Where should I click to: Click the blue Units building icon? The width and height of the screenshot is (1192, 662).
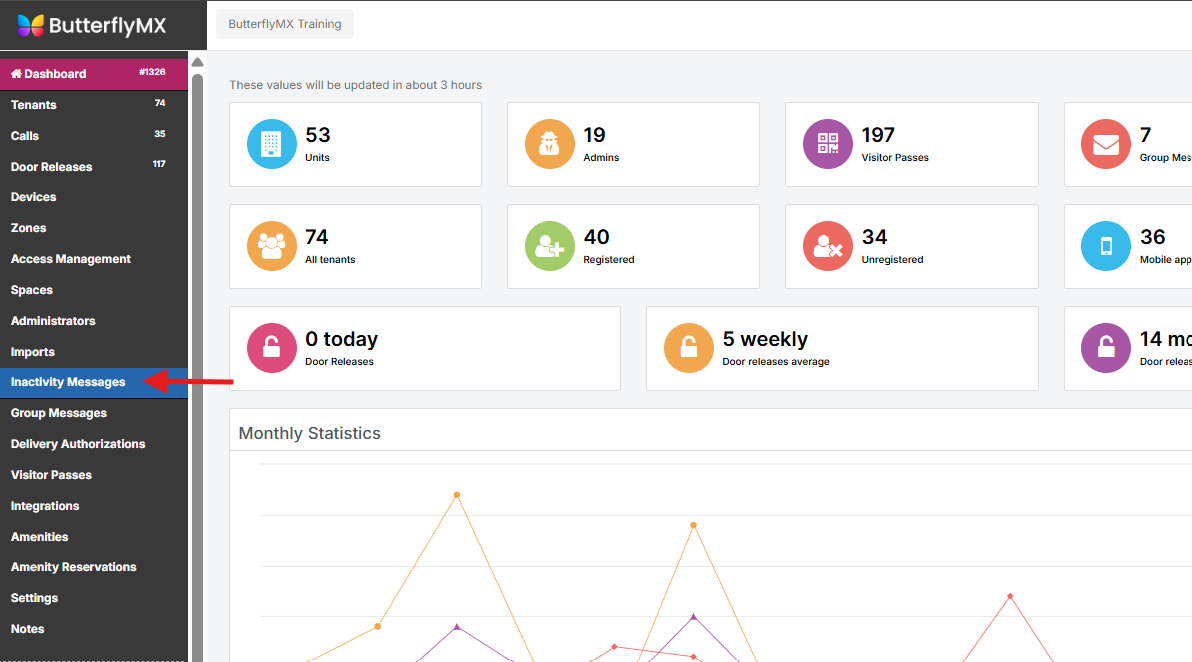tap(272, 144)
